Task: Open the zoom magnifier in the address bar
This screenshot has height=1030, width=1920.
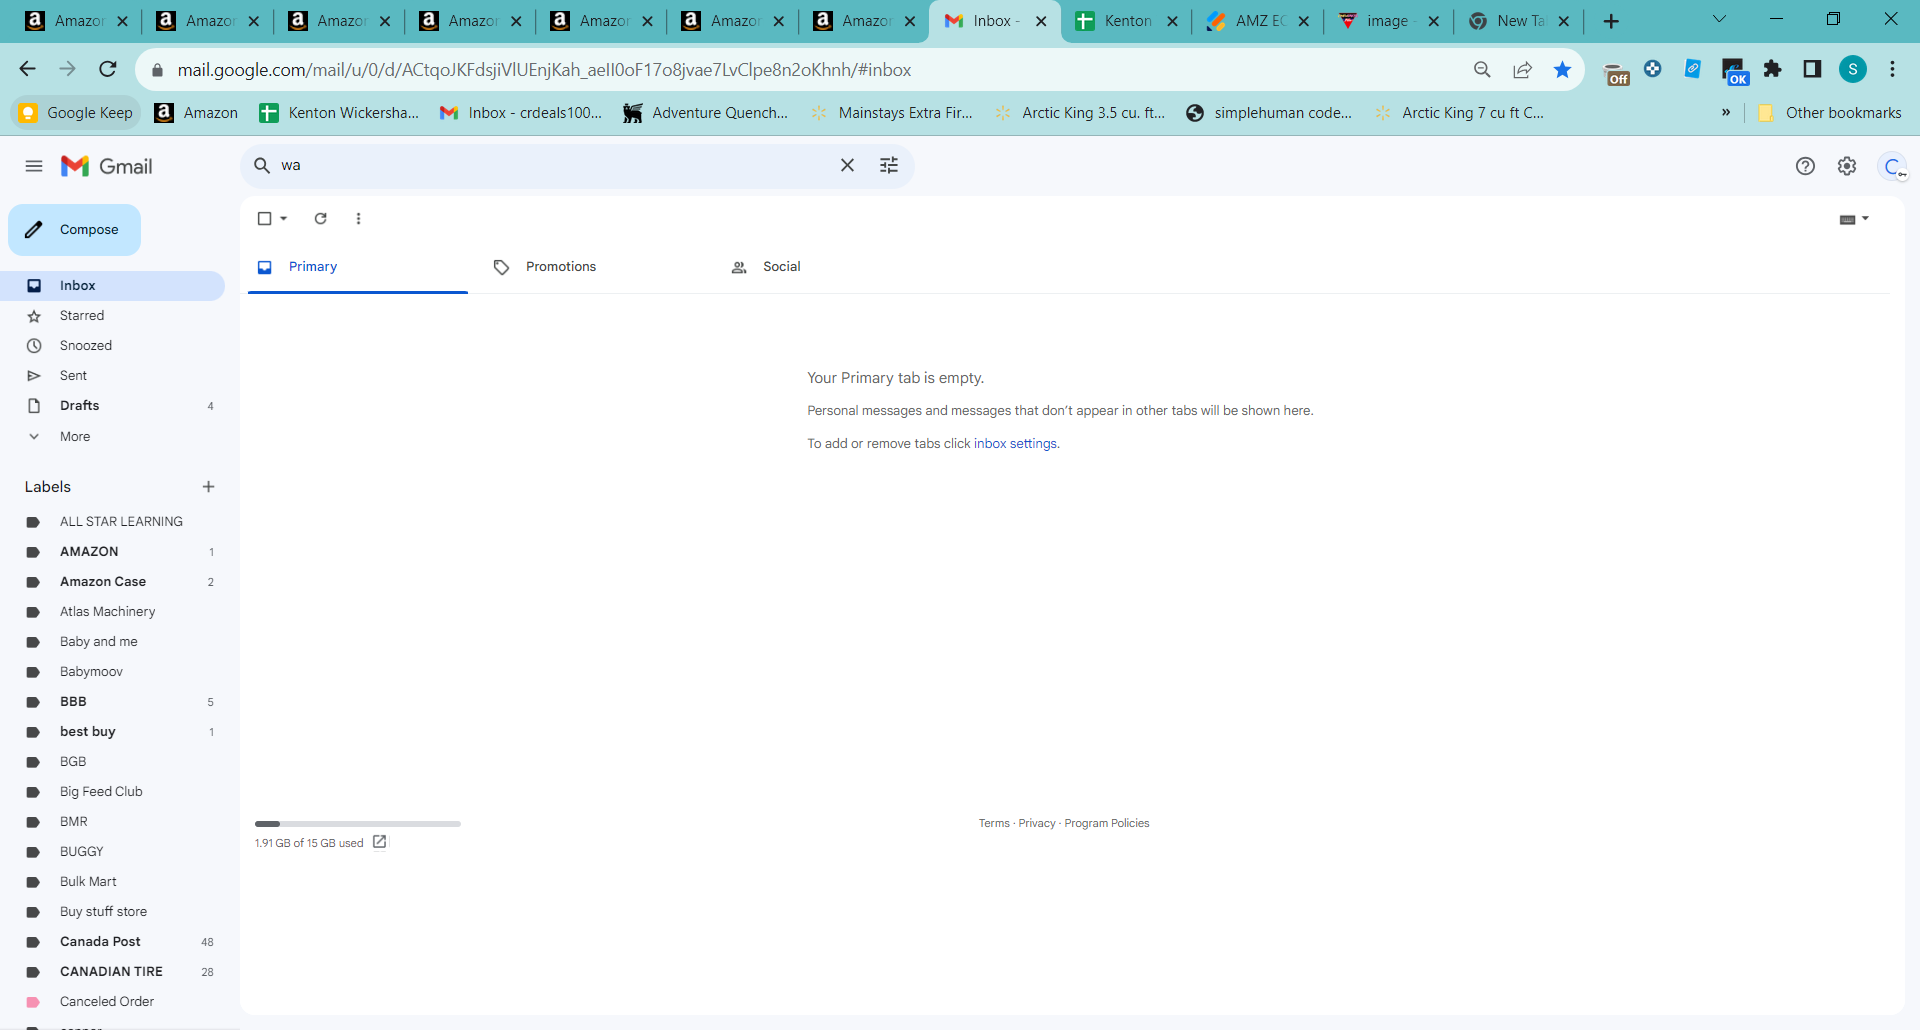Action: [1482, 69]
